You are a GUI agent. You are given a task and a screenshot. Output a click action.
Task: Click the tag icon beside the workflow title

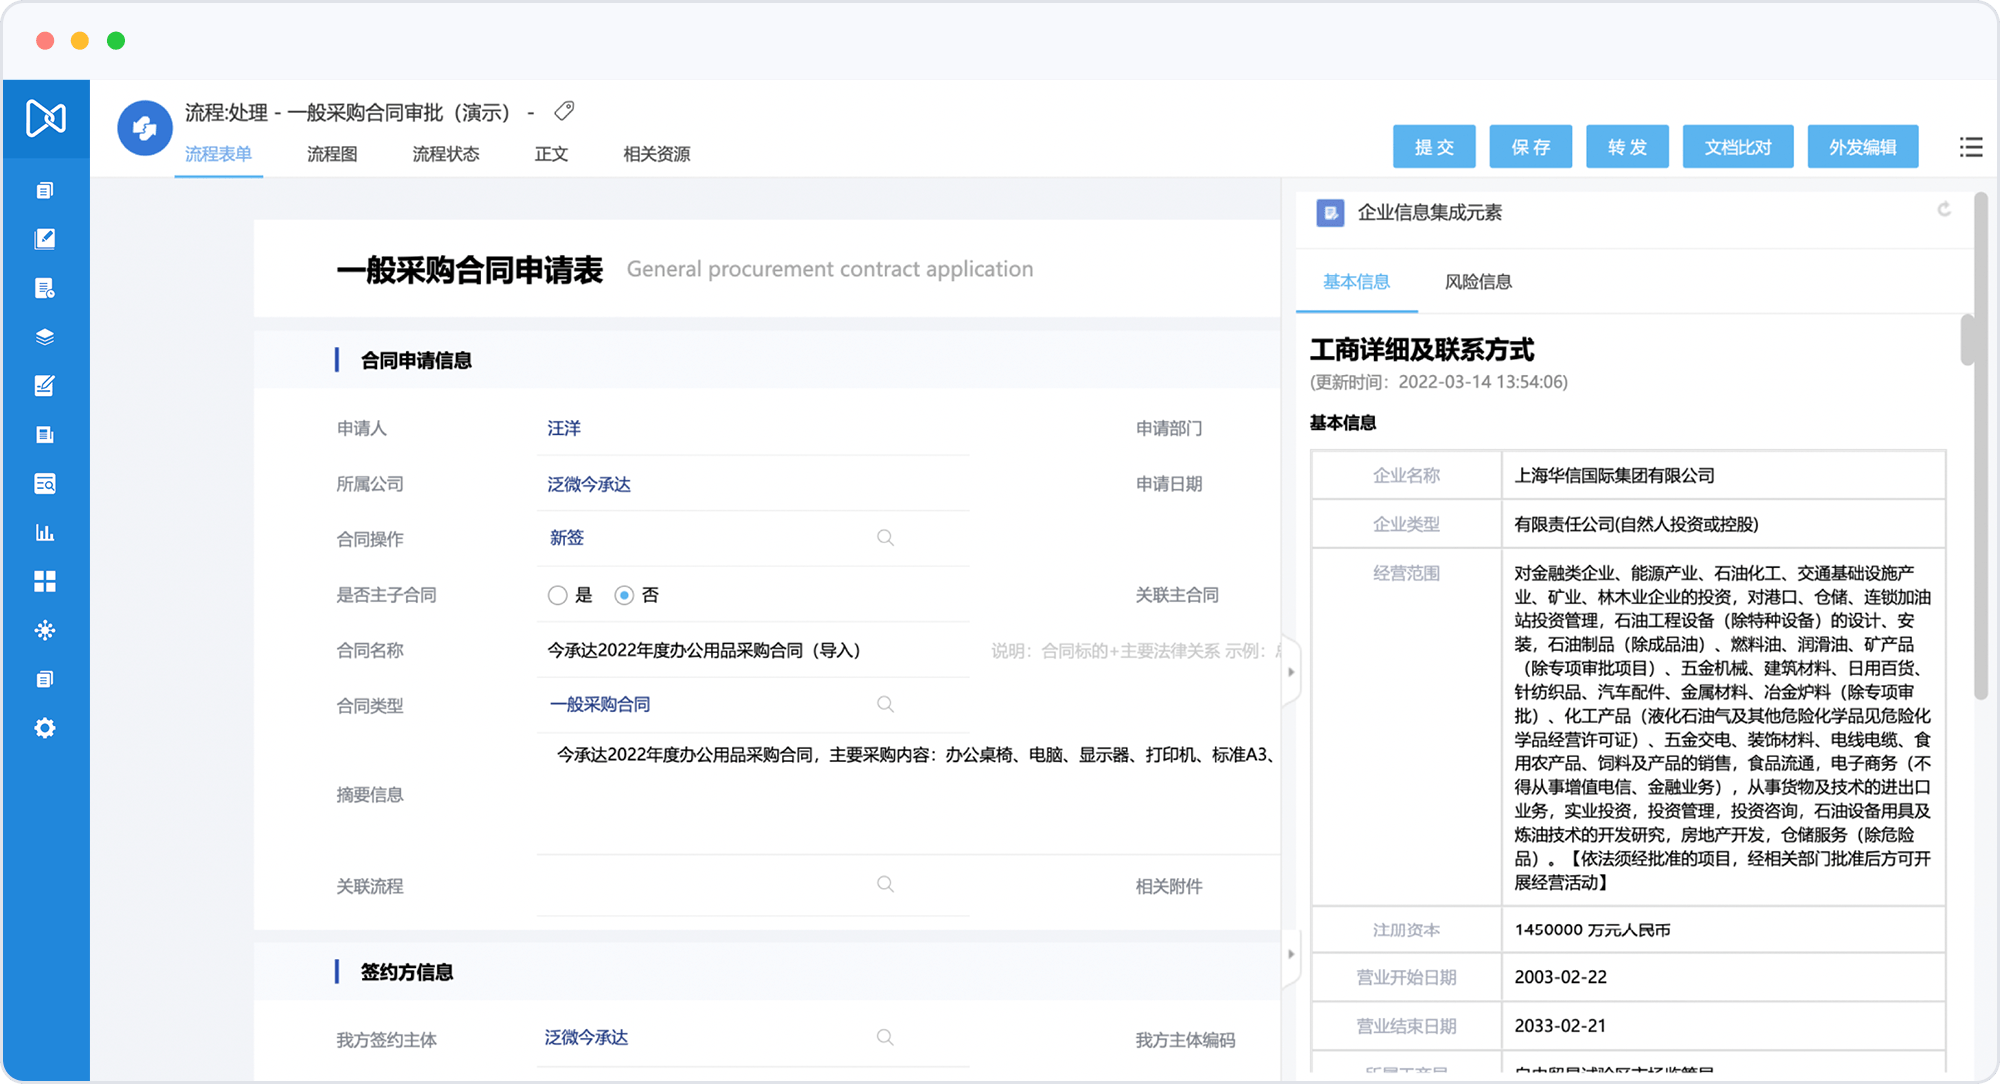click(564, 111)
